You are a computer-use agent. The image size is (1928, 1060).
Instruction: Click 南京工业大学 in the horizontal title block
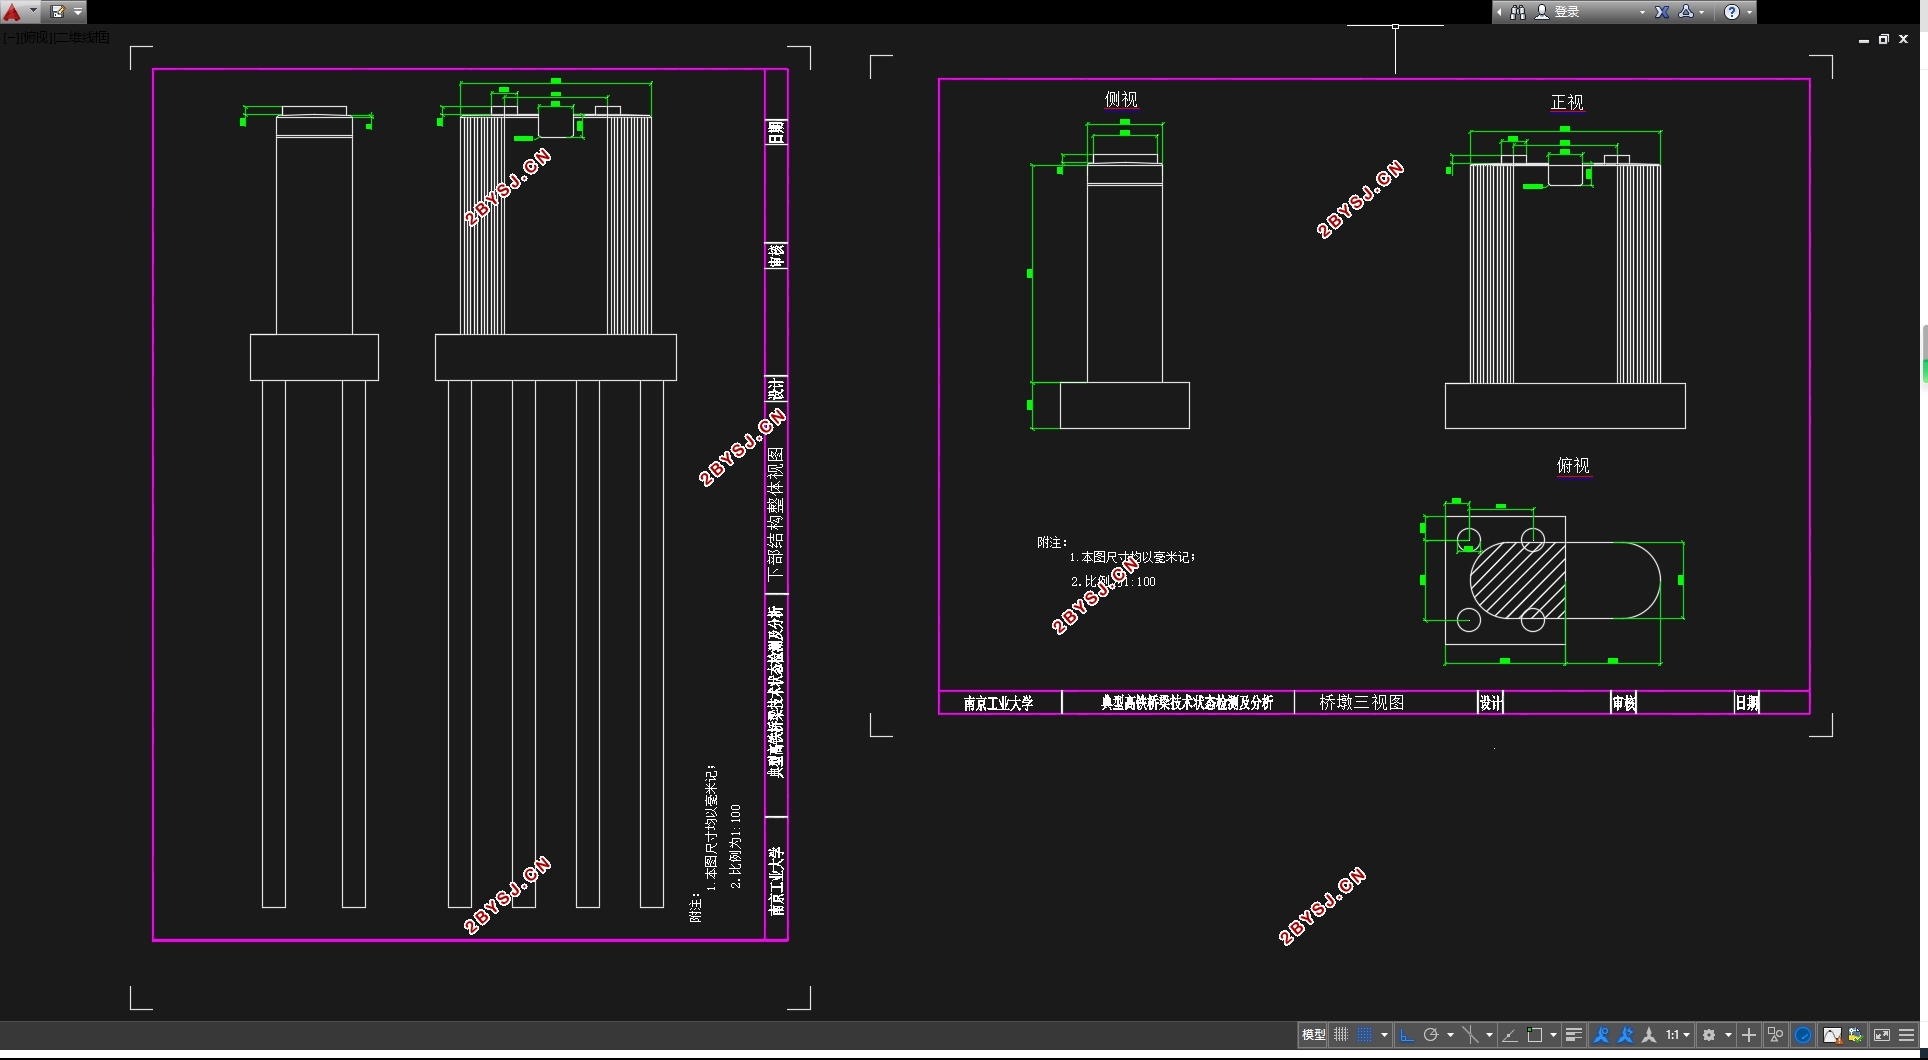[x=998, y=703]
